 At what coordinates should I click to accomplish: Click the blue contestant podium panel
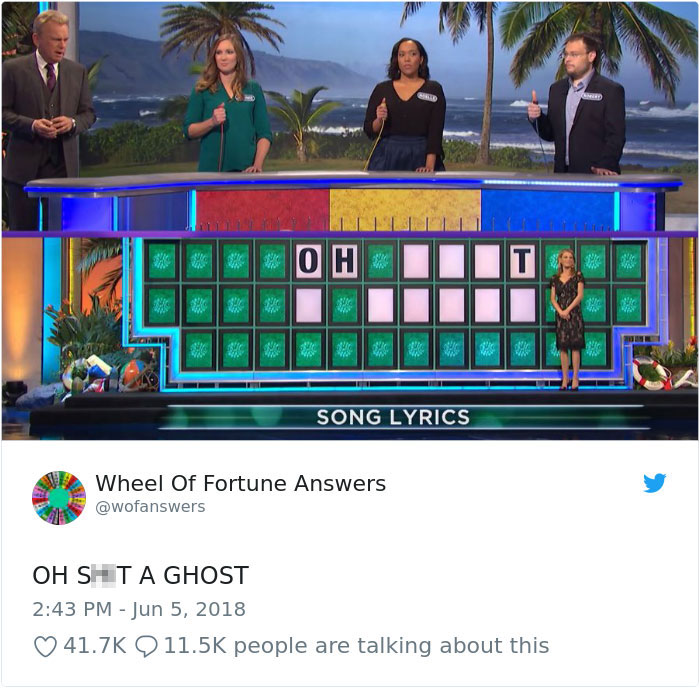(548, 210)
